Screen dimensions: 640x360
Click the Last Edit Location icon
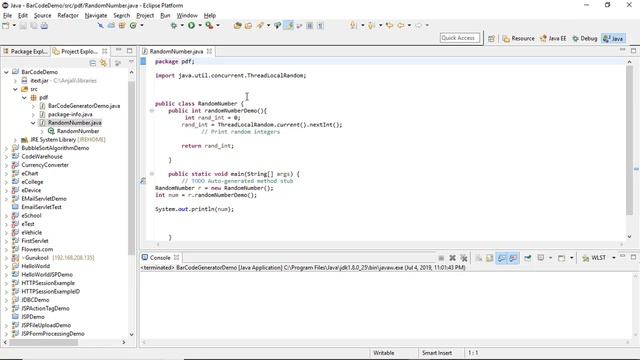click(389, 26)
